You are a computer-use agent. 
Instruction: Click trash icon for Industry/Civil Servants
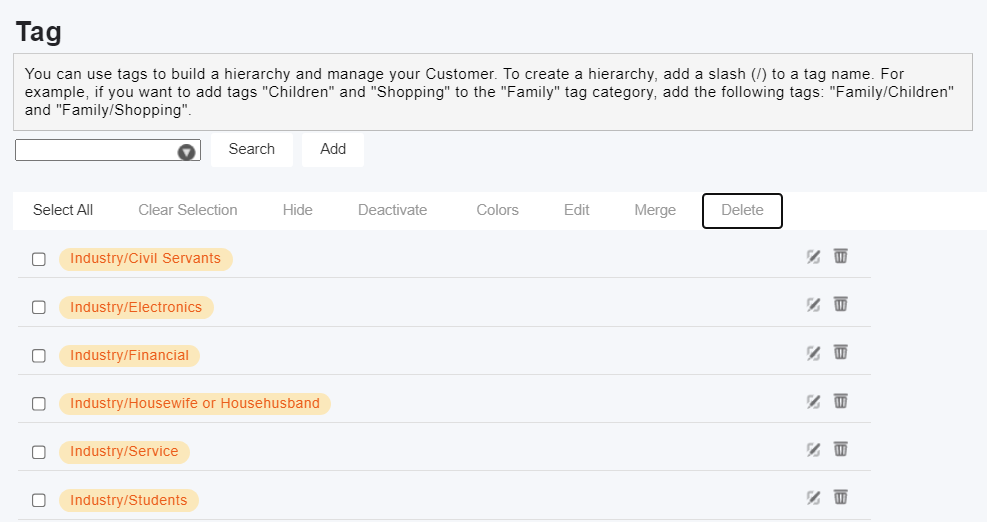(x=840, y=256)
